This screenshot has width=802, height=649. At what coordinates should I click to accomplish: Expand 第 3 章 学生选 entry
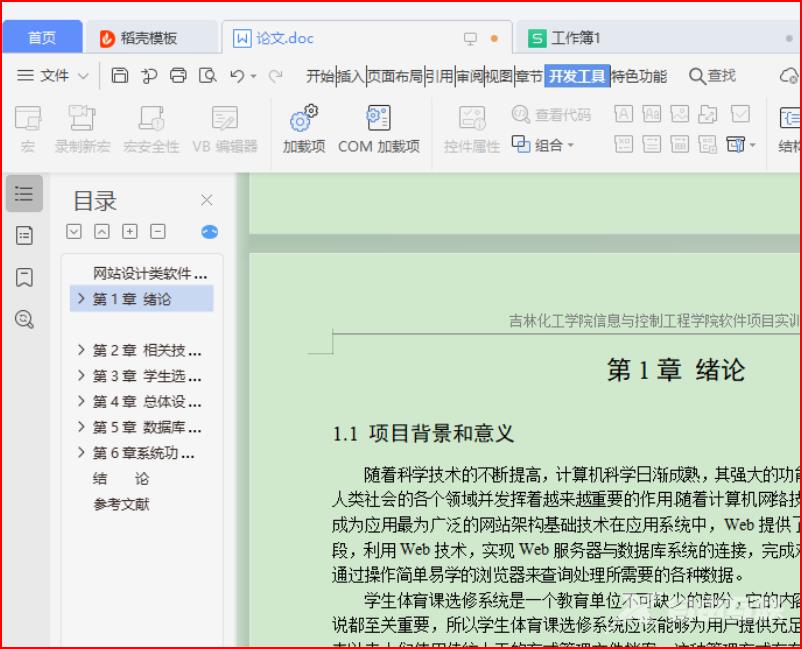click(x=81, y=375)
